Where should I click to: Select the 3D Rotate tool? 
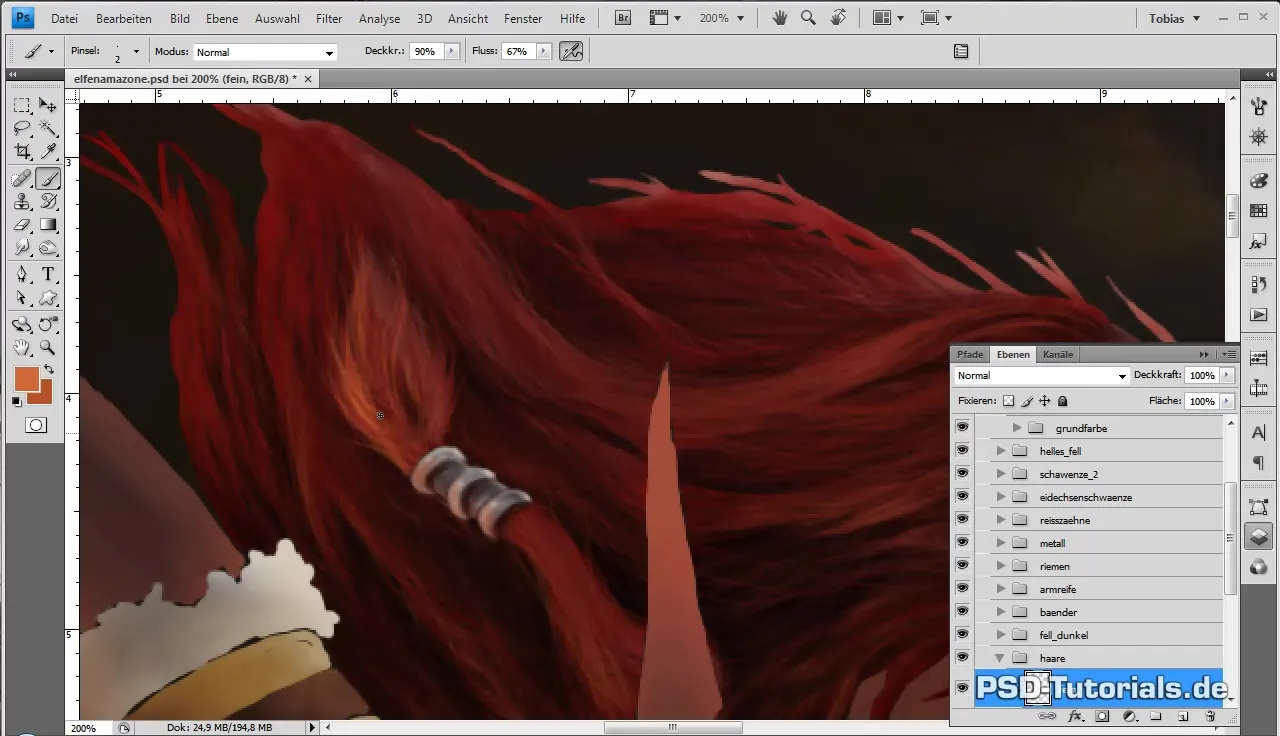(21, 324)
